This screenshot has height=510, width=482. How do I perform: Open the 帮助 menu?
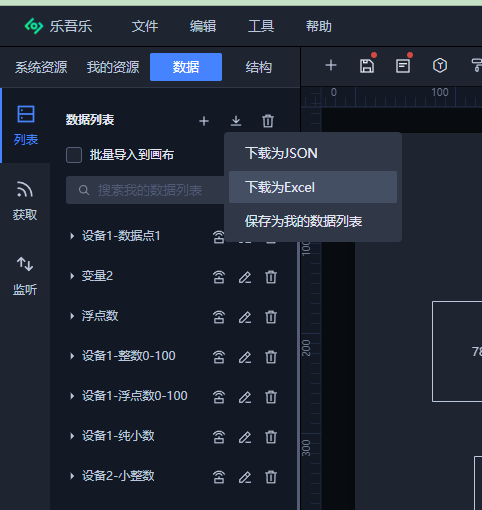click(x=319, y=26)
